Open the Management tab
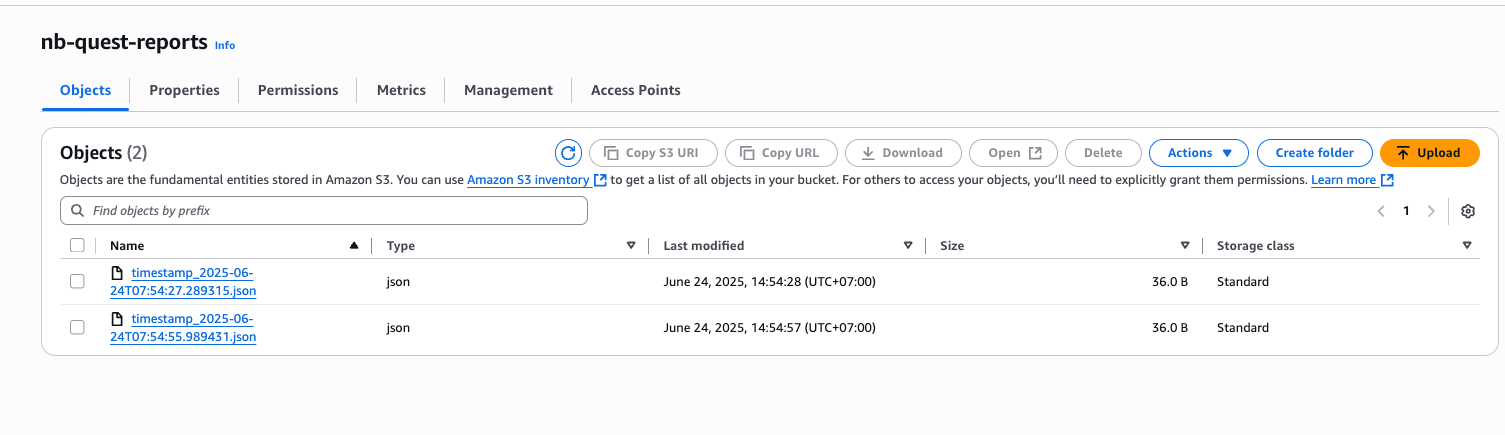Screen dimensions: 1505x435 (x=508, y=90)
